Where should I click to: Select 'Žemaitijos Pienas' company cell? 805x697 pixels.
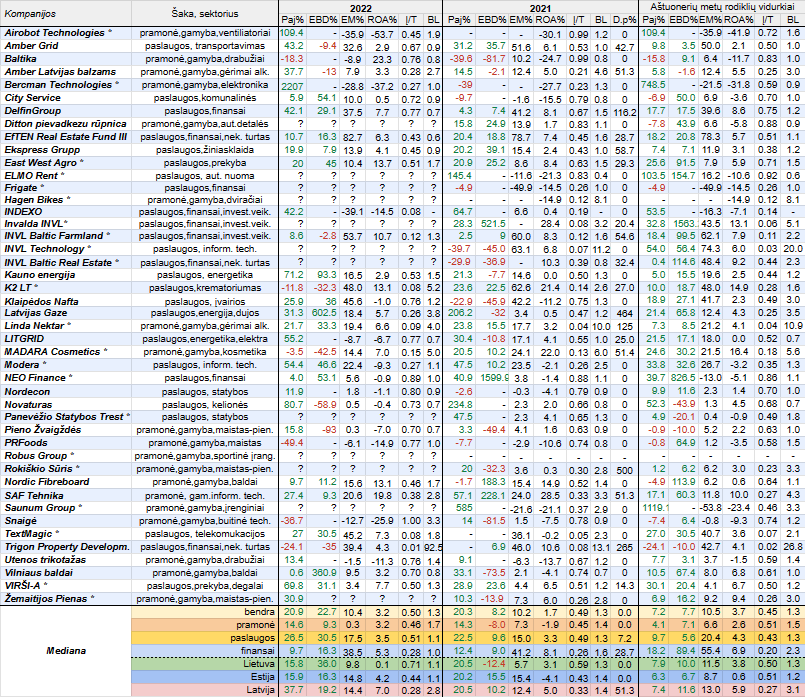[x=66, y=599]
